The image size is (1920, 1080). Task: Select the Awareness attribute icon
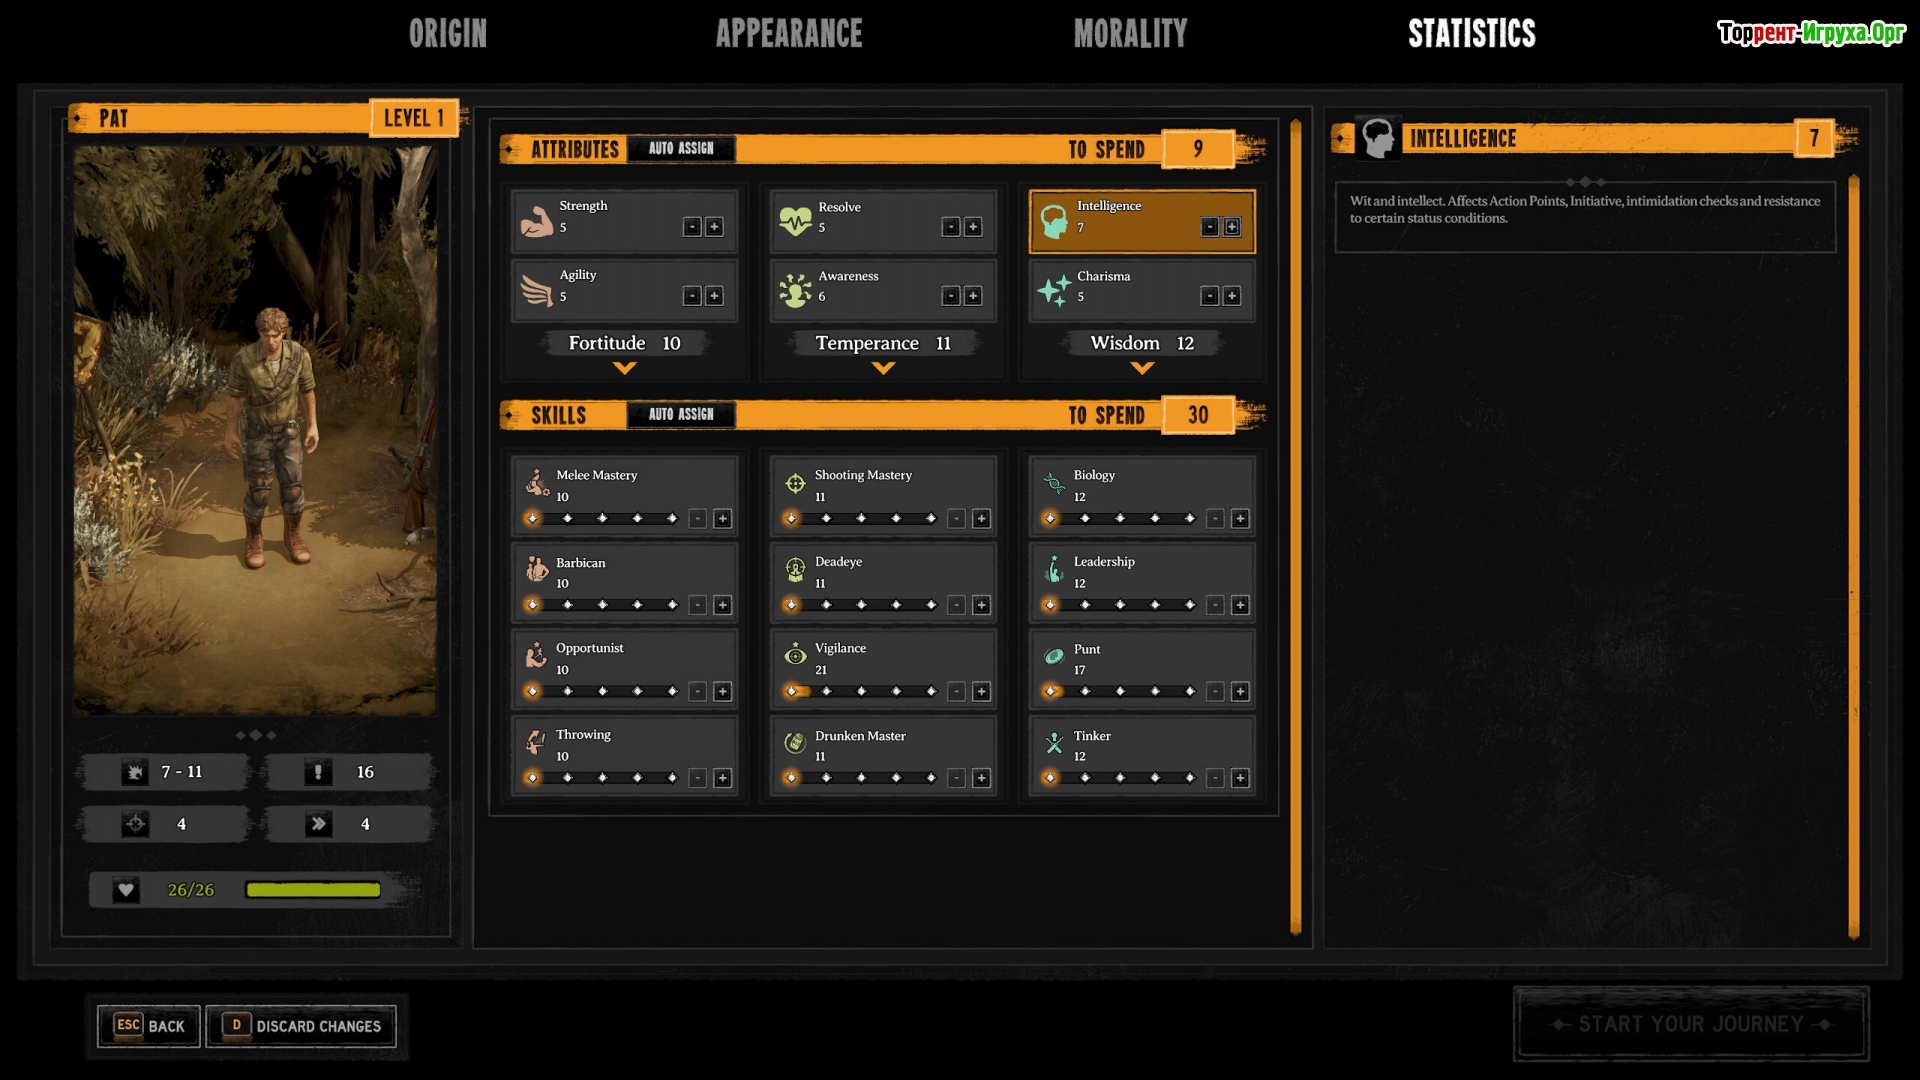(795, 290)
